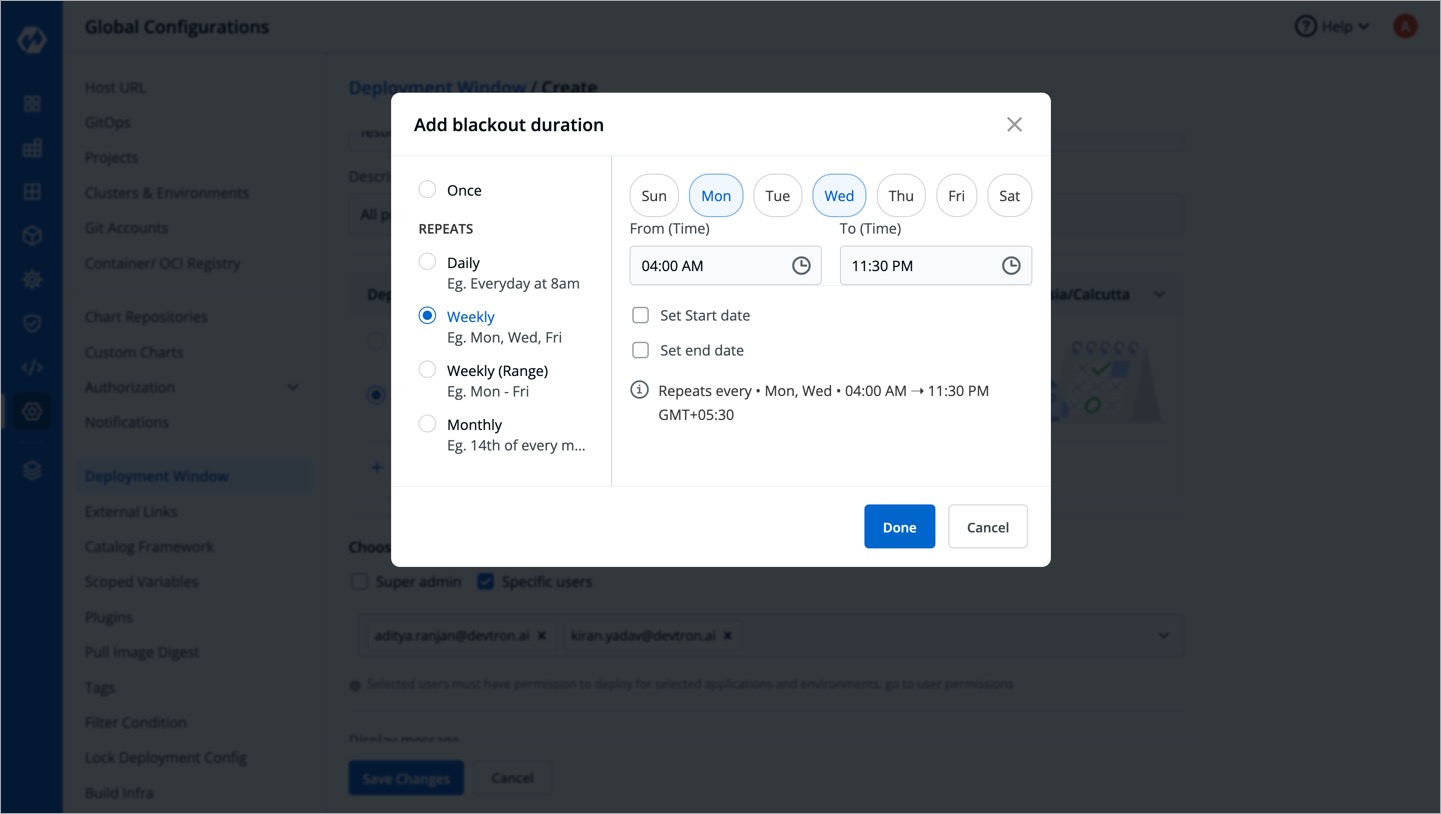Click the user avatar icon
Screen dimensions: 1441x814
coord(1405,27)
